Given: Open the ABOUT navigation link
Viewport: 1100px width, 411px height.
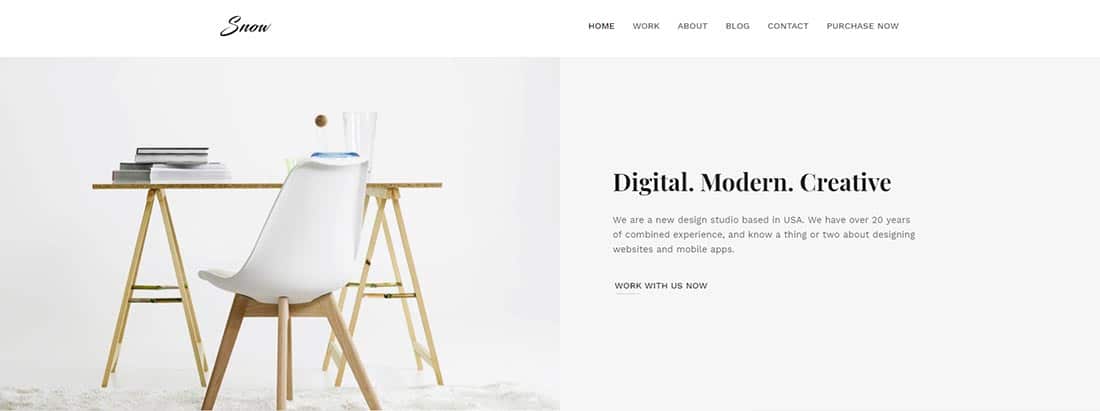Looking at the screenshot, I should pos(692,26).
